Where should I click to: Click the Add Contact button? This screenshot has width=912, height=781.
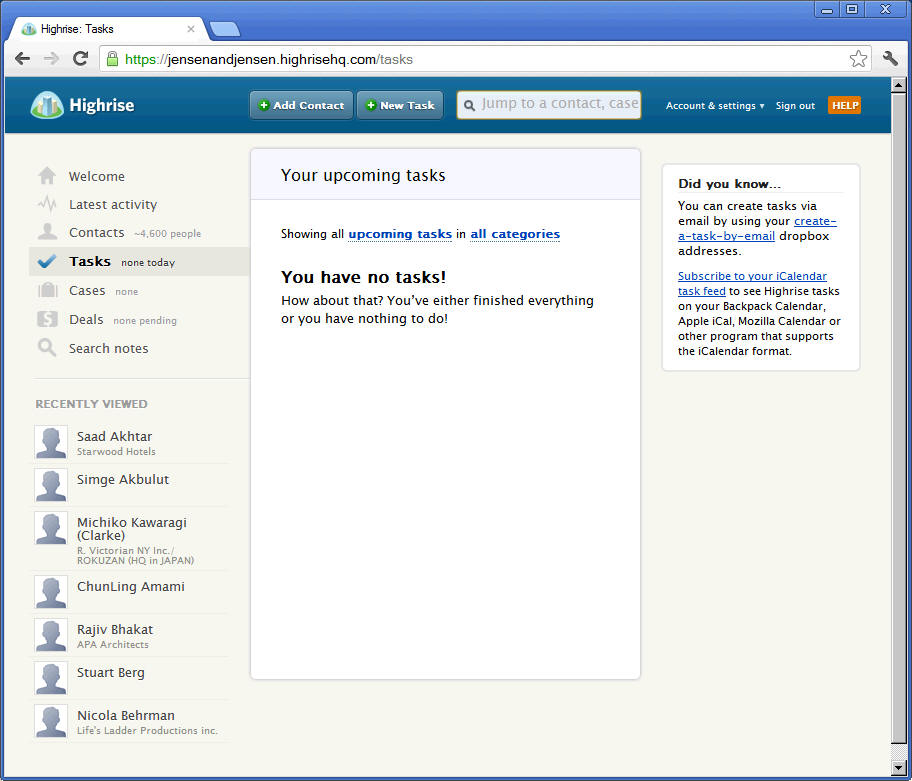tap(301, 105)
